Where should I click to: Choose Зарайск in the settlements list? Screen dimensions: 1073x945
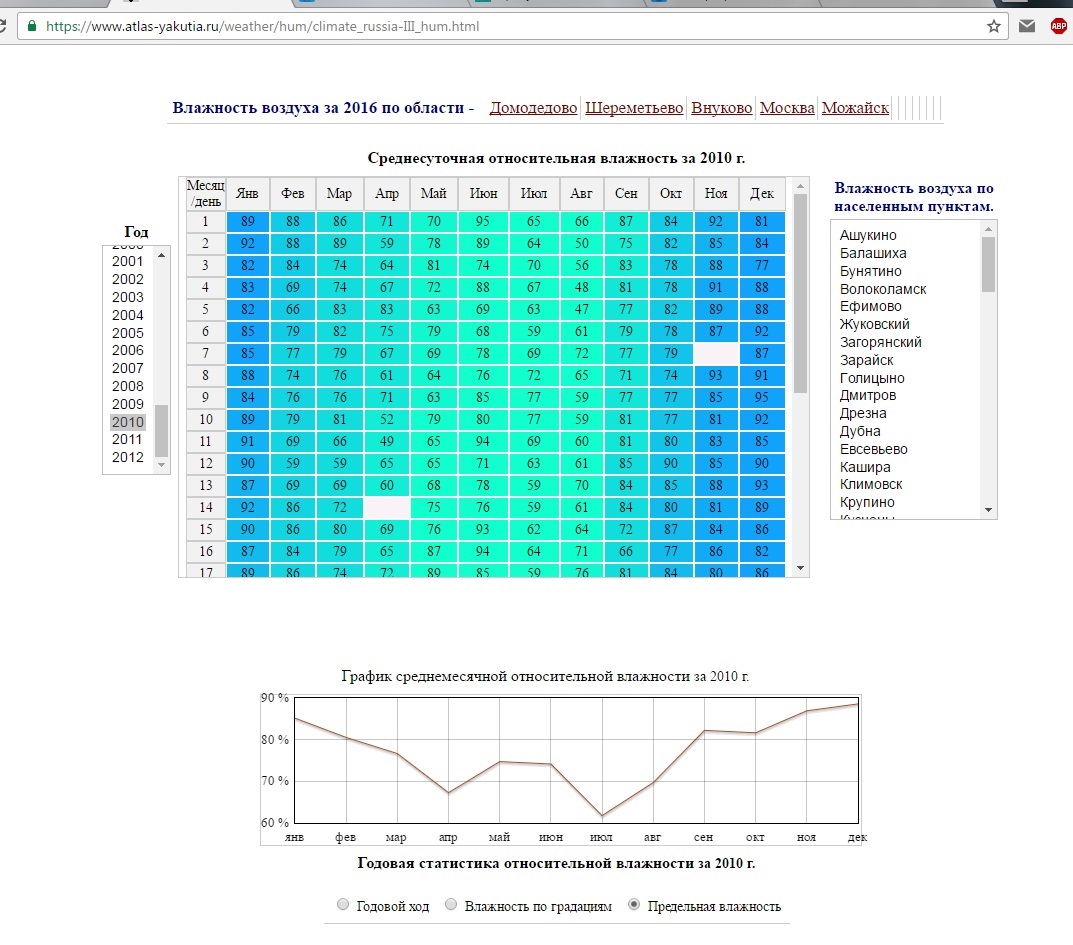[866, 360]
